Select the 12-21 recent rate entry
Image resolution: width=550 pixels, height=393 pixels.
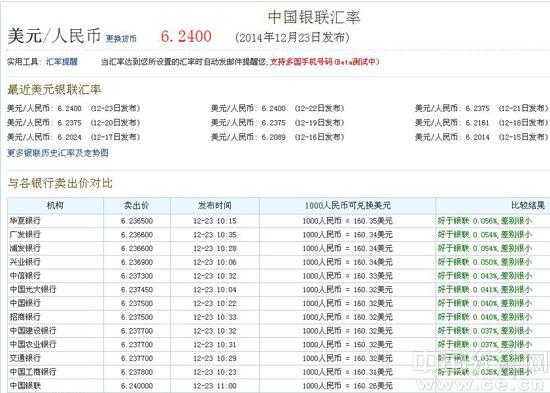tap(481, 108)
